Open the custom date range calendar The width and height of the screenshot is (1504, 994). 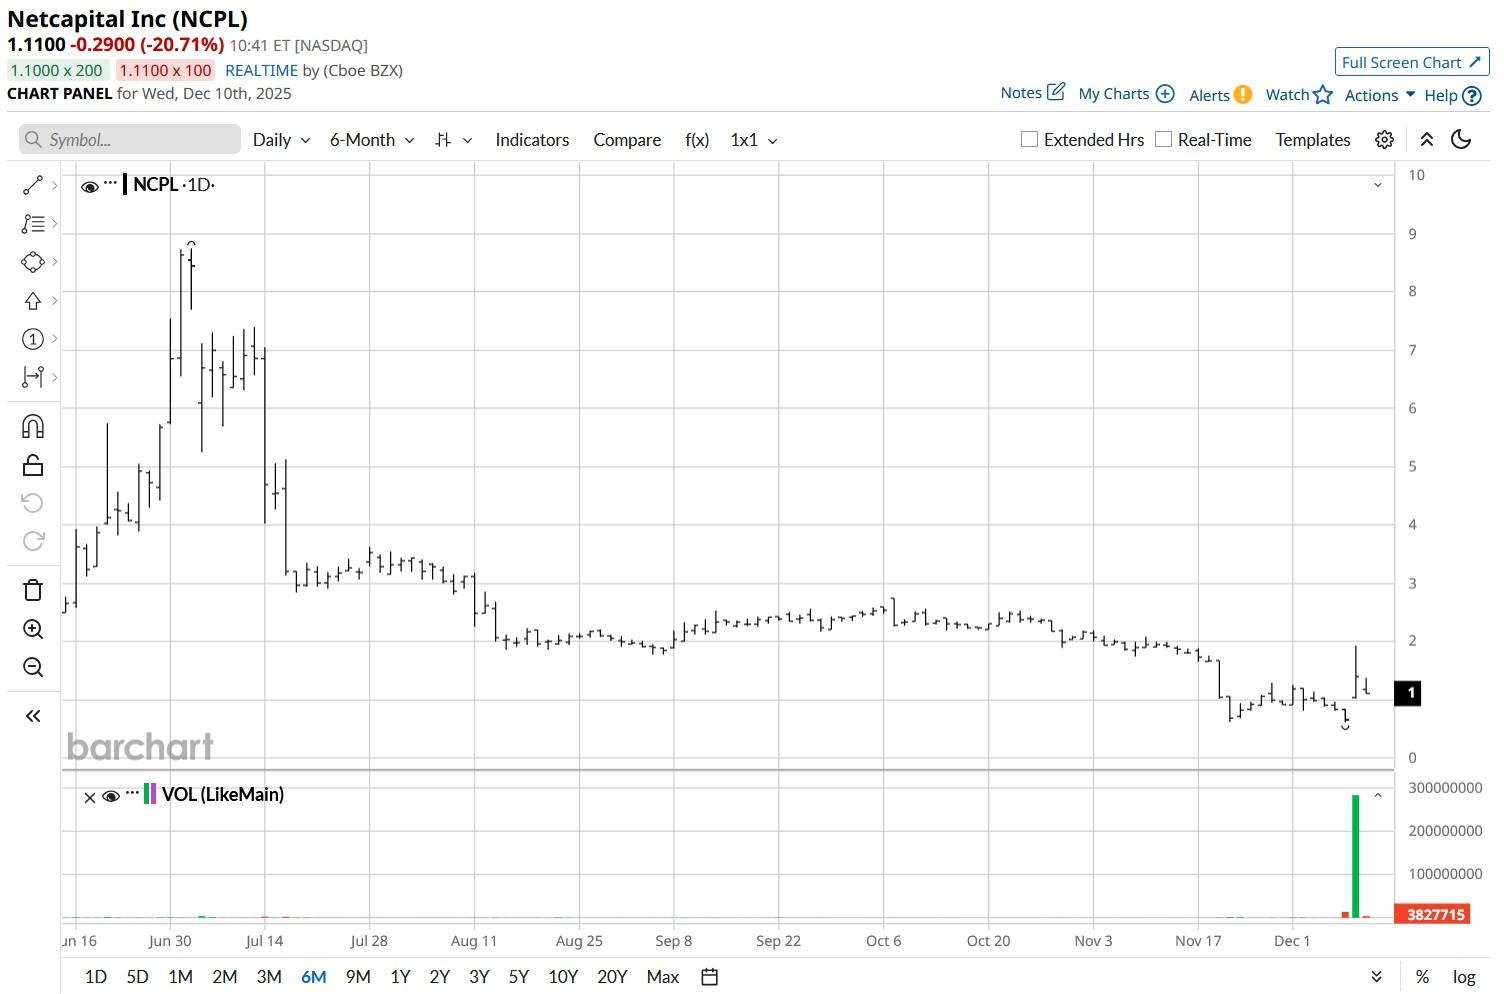710,977
